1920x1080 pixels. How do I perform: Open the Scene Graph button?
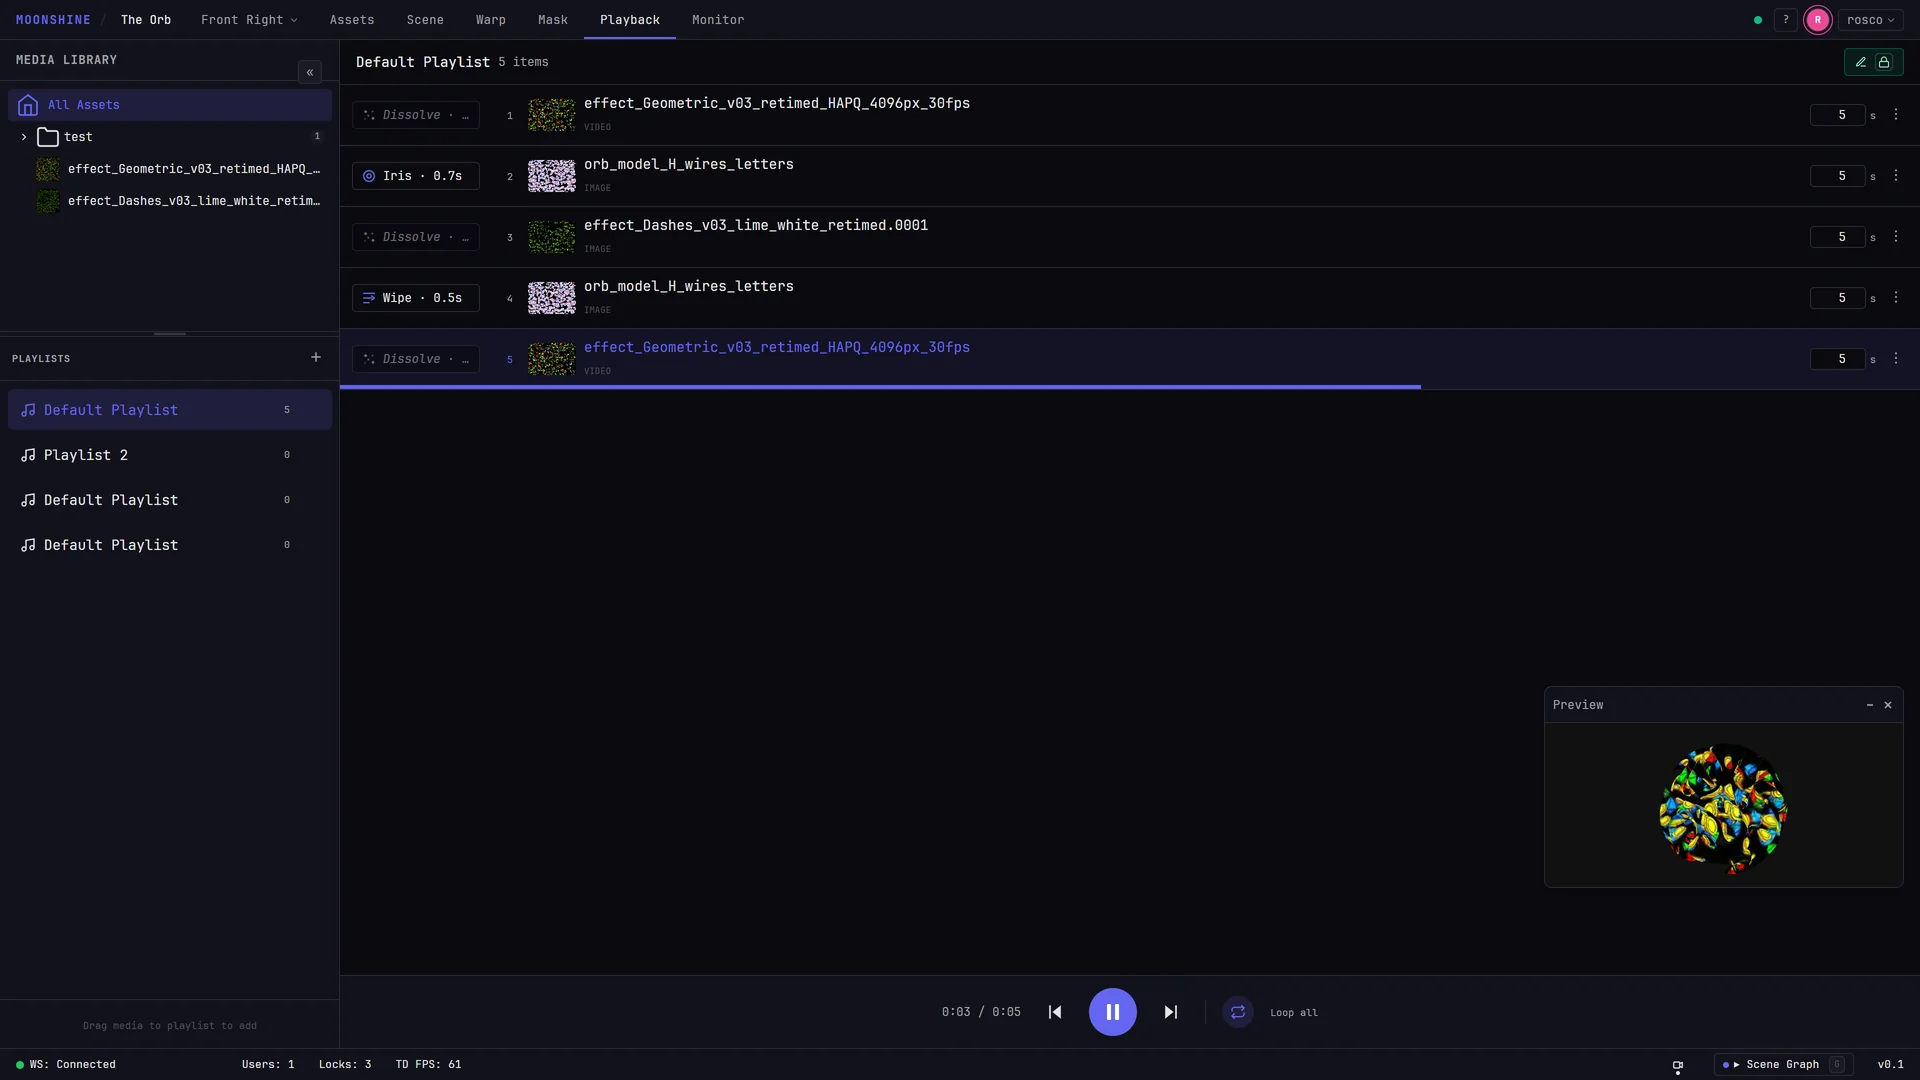1783,1065
